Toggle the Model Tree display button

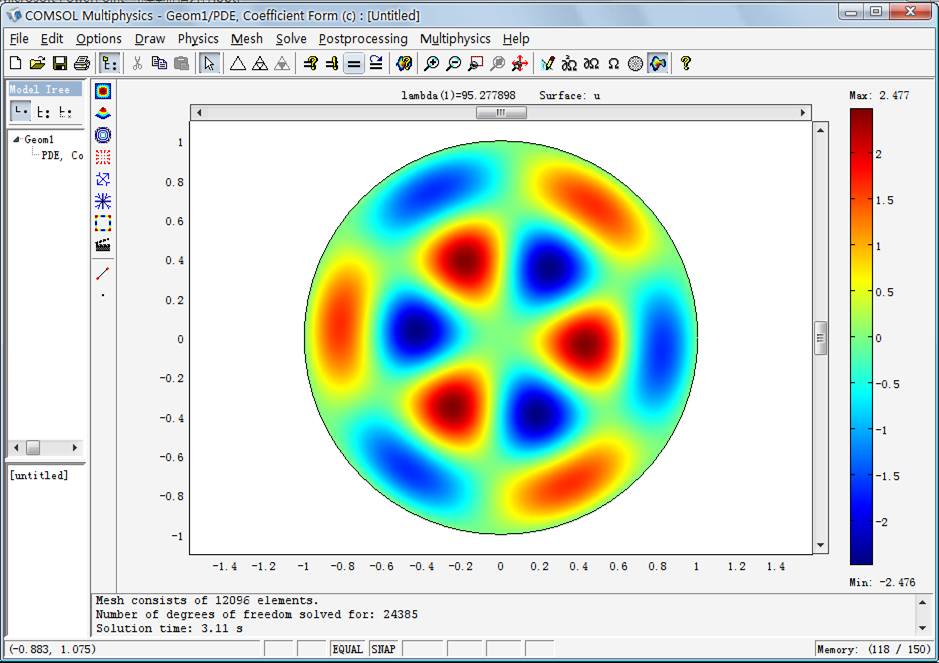[x=109, y=63]
